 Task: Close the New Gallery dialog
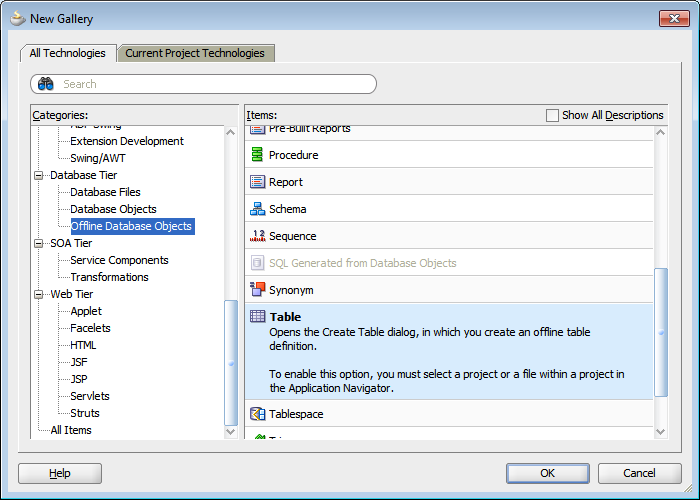coord(674,18)
